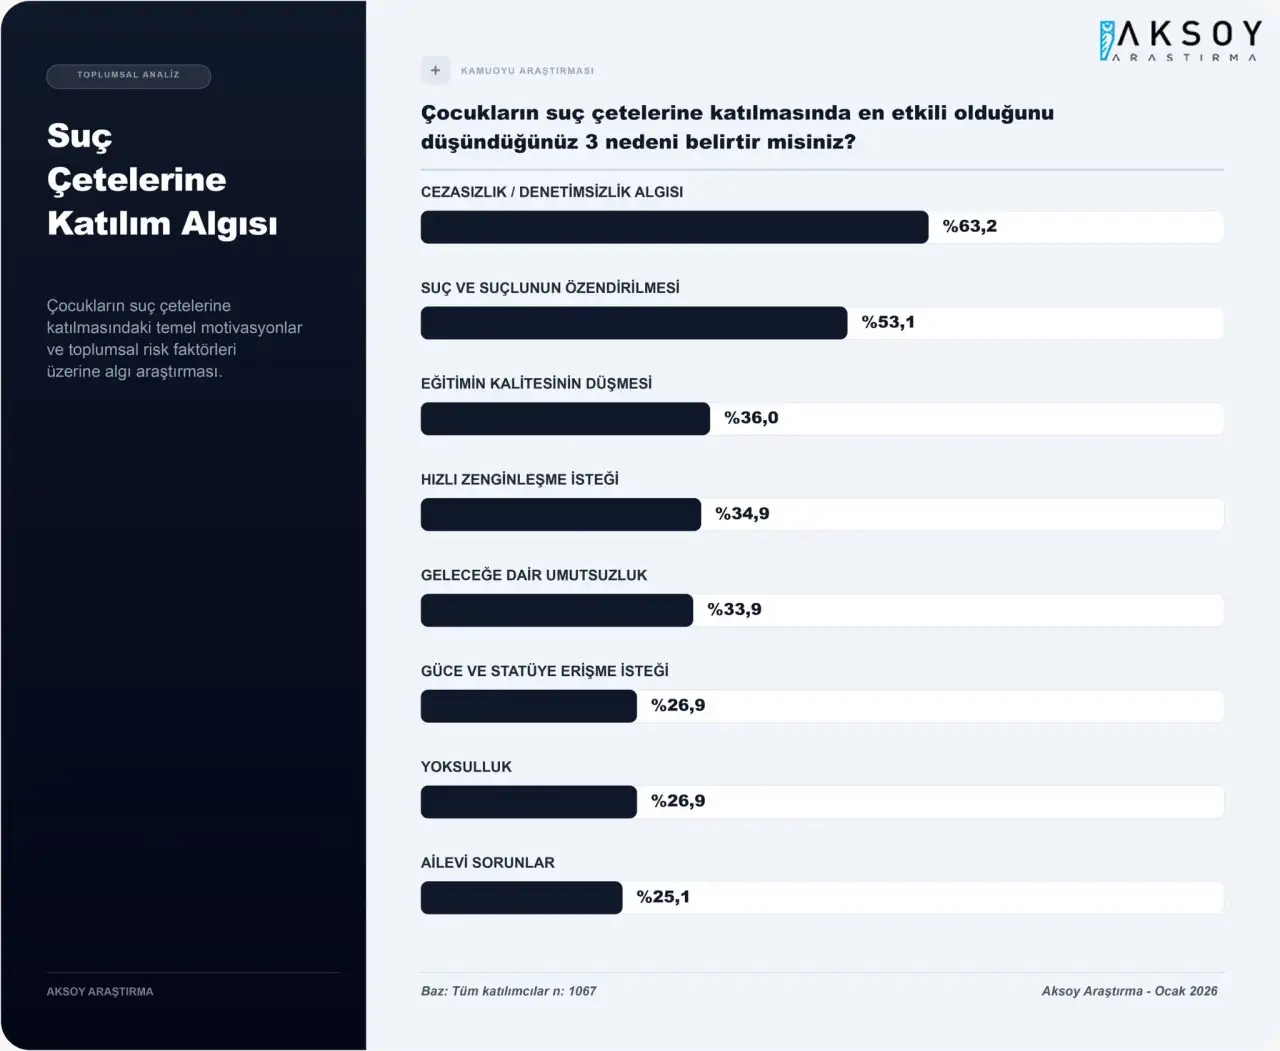Click the Kamuoyu Araştırması header label

point(527,71)
